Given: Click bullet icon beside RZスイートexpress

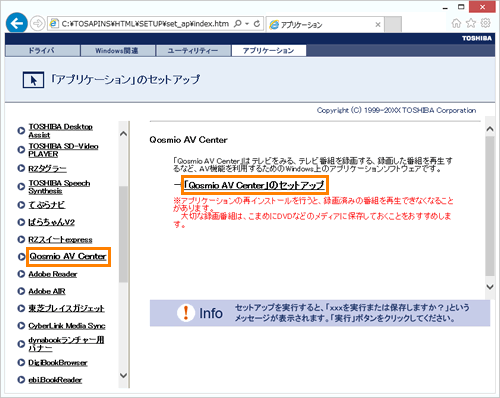Looking at the screenshot, I should point(21,239).
